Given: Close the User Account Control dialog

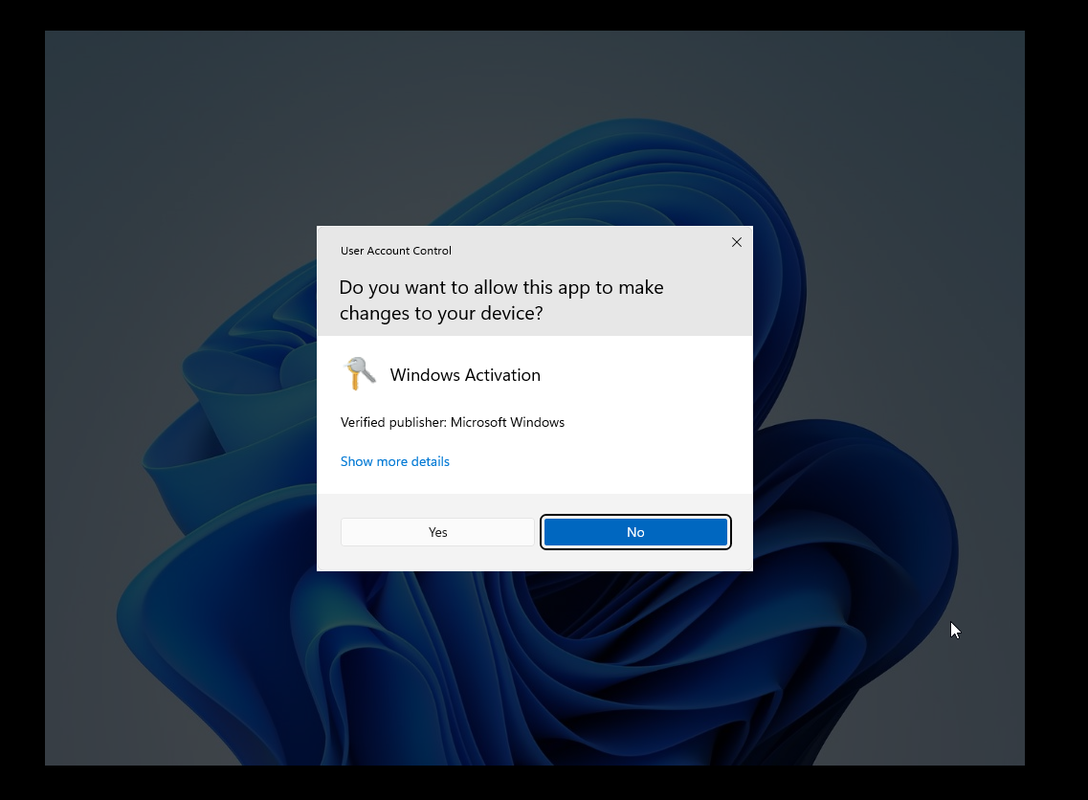Looking at the screenshot, I should tap(737, 242).
